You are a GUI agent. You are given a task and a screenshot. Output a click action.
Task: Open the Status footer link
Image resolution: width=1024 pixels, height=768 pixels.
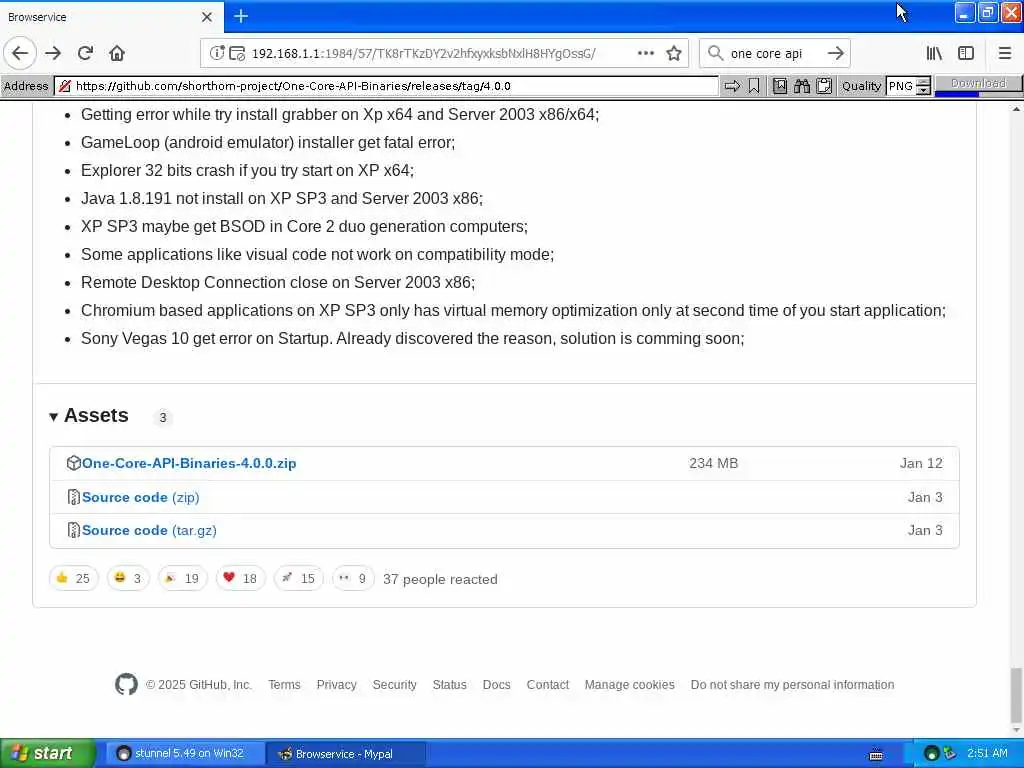449,684
